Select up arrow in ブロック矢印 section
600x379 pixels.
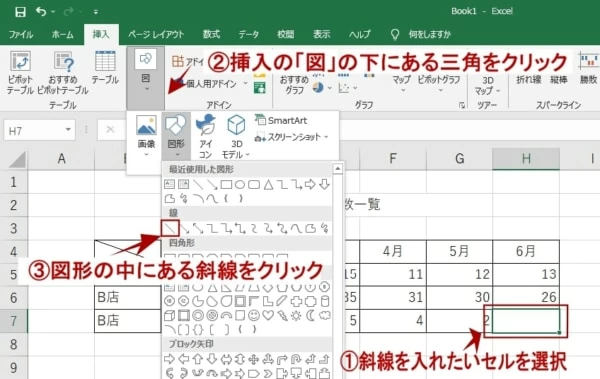[198, 359]
